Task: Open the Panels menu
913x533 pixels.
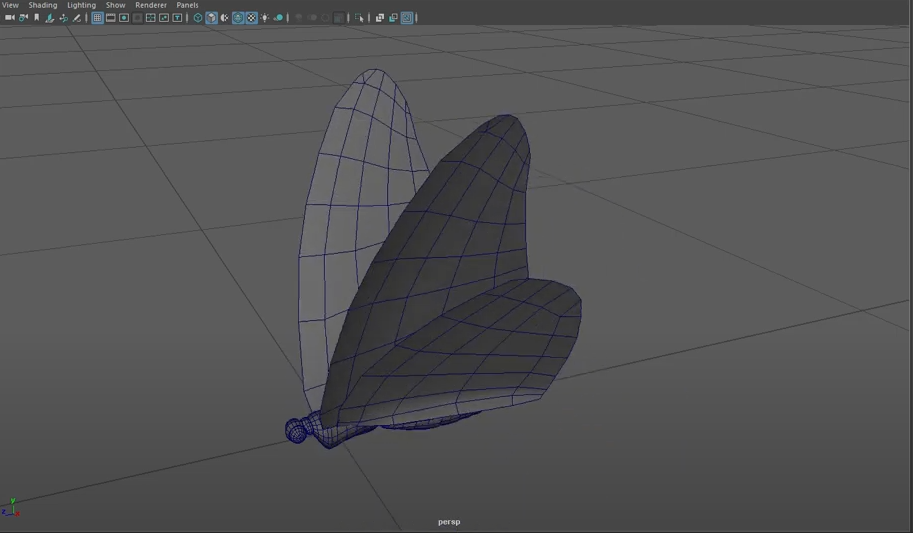Action: point(187,5)
